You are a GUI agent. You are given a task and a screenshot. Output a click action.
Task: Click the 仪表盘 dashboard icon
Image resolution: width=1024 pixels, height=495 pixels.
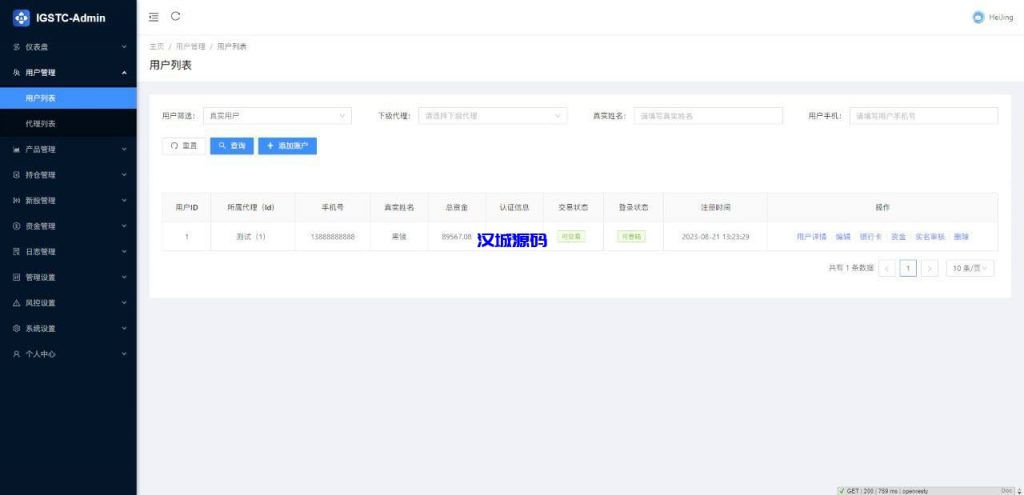click(x=17, y=47)
